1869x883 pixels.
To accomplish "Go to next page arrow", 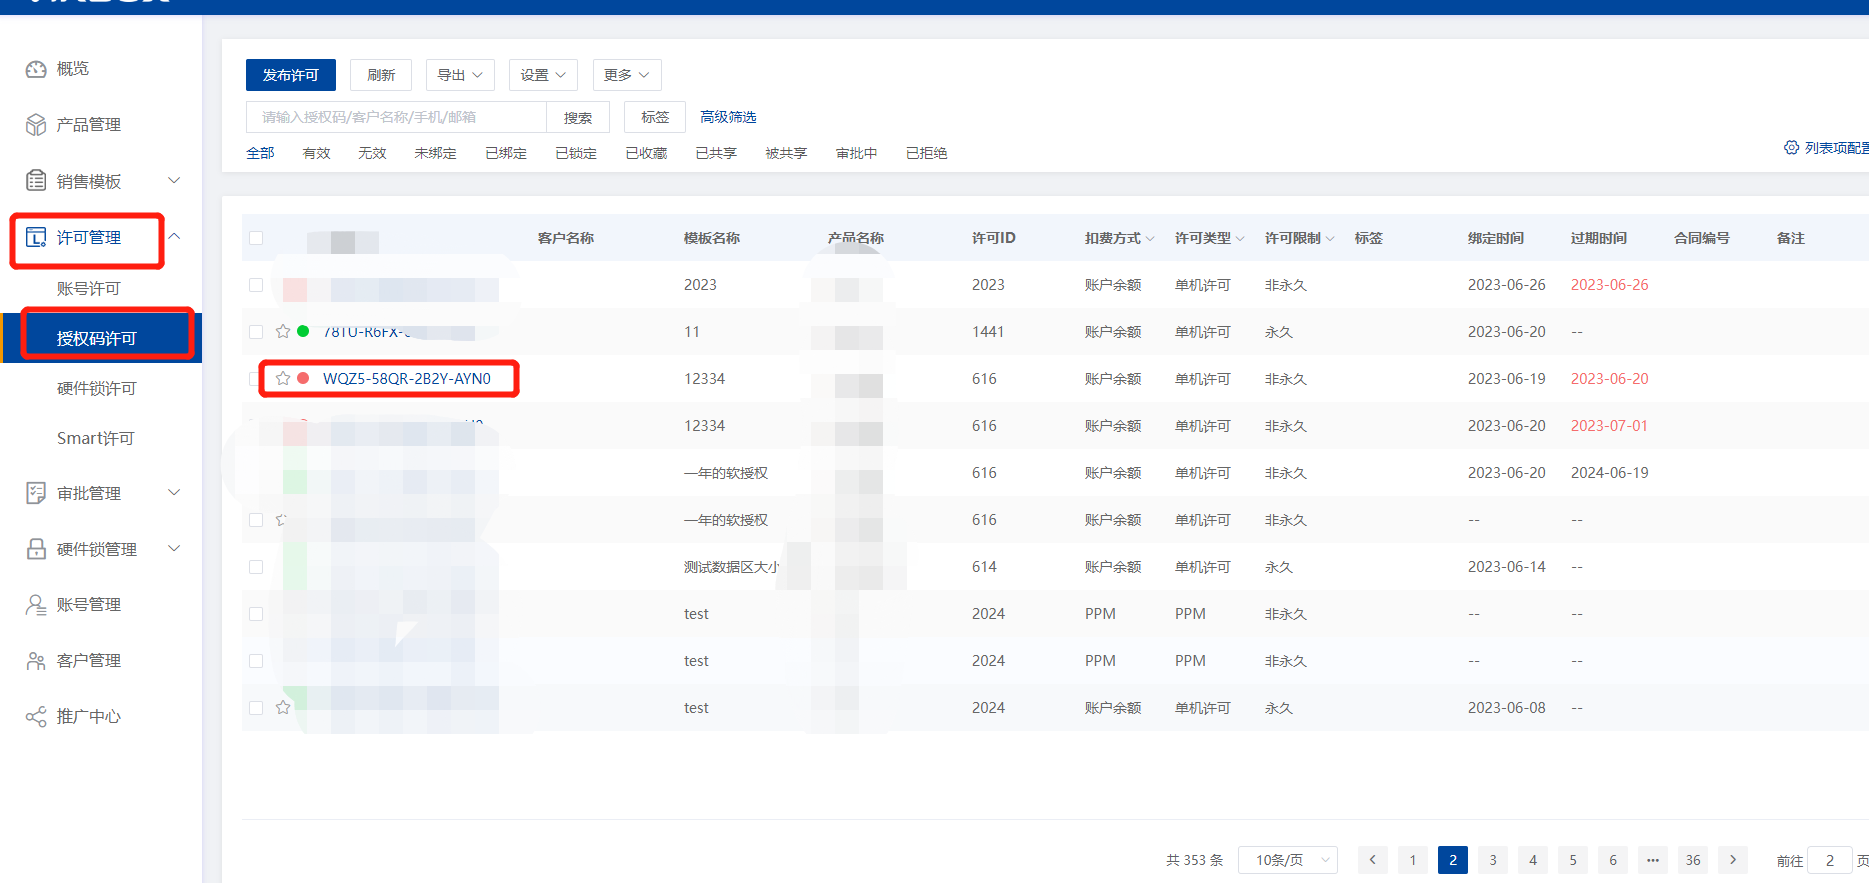I will coord(1733,860).
